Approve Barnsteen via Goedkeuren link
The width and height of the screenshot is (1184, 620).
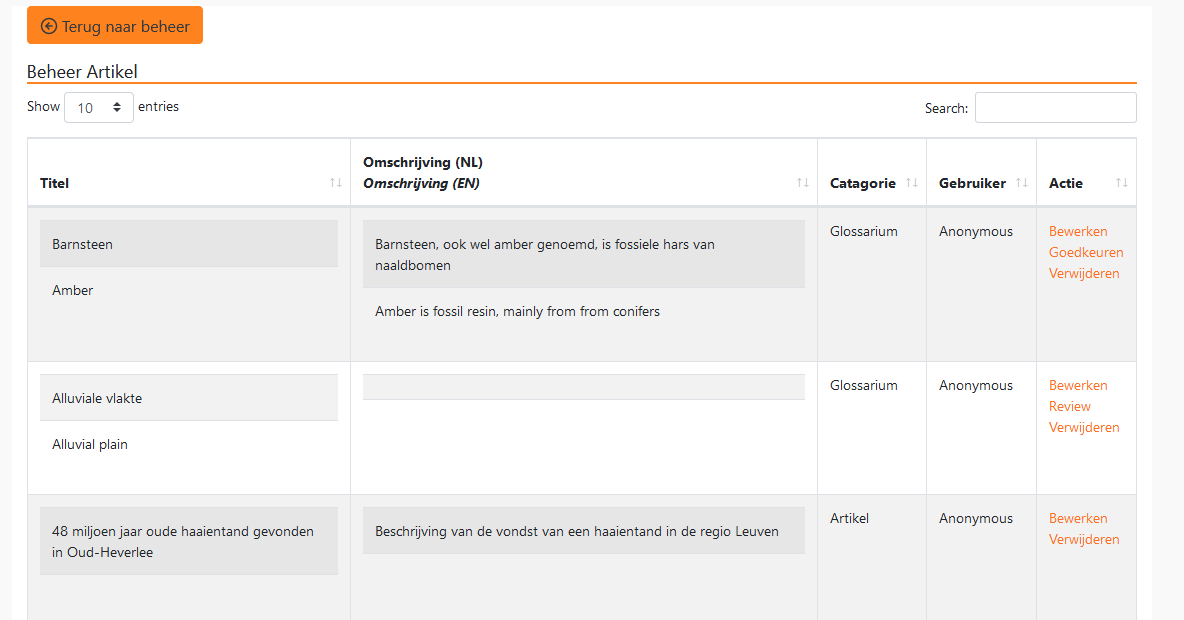click(1086, 252)
